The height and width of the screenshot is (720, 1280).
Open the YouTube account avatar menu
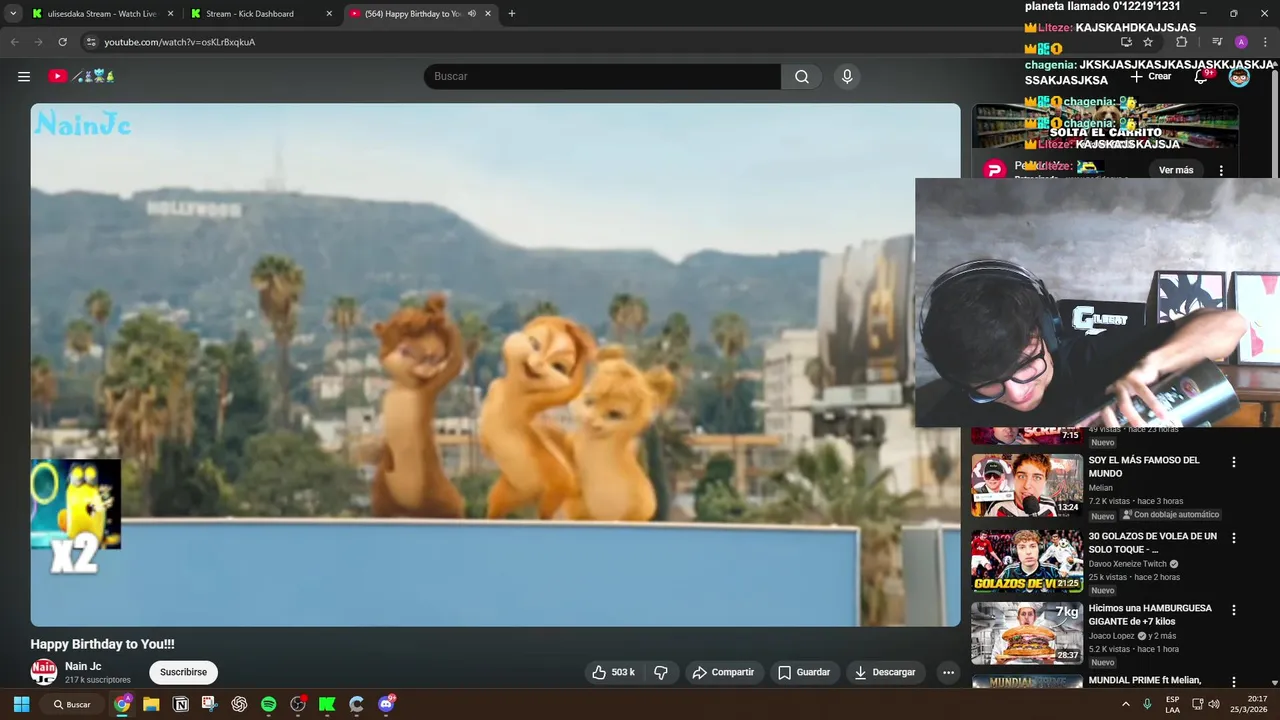(1239, 76)
